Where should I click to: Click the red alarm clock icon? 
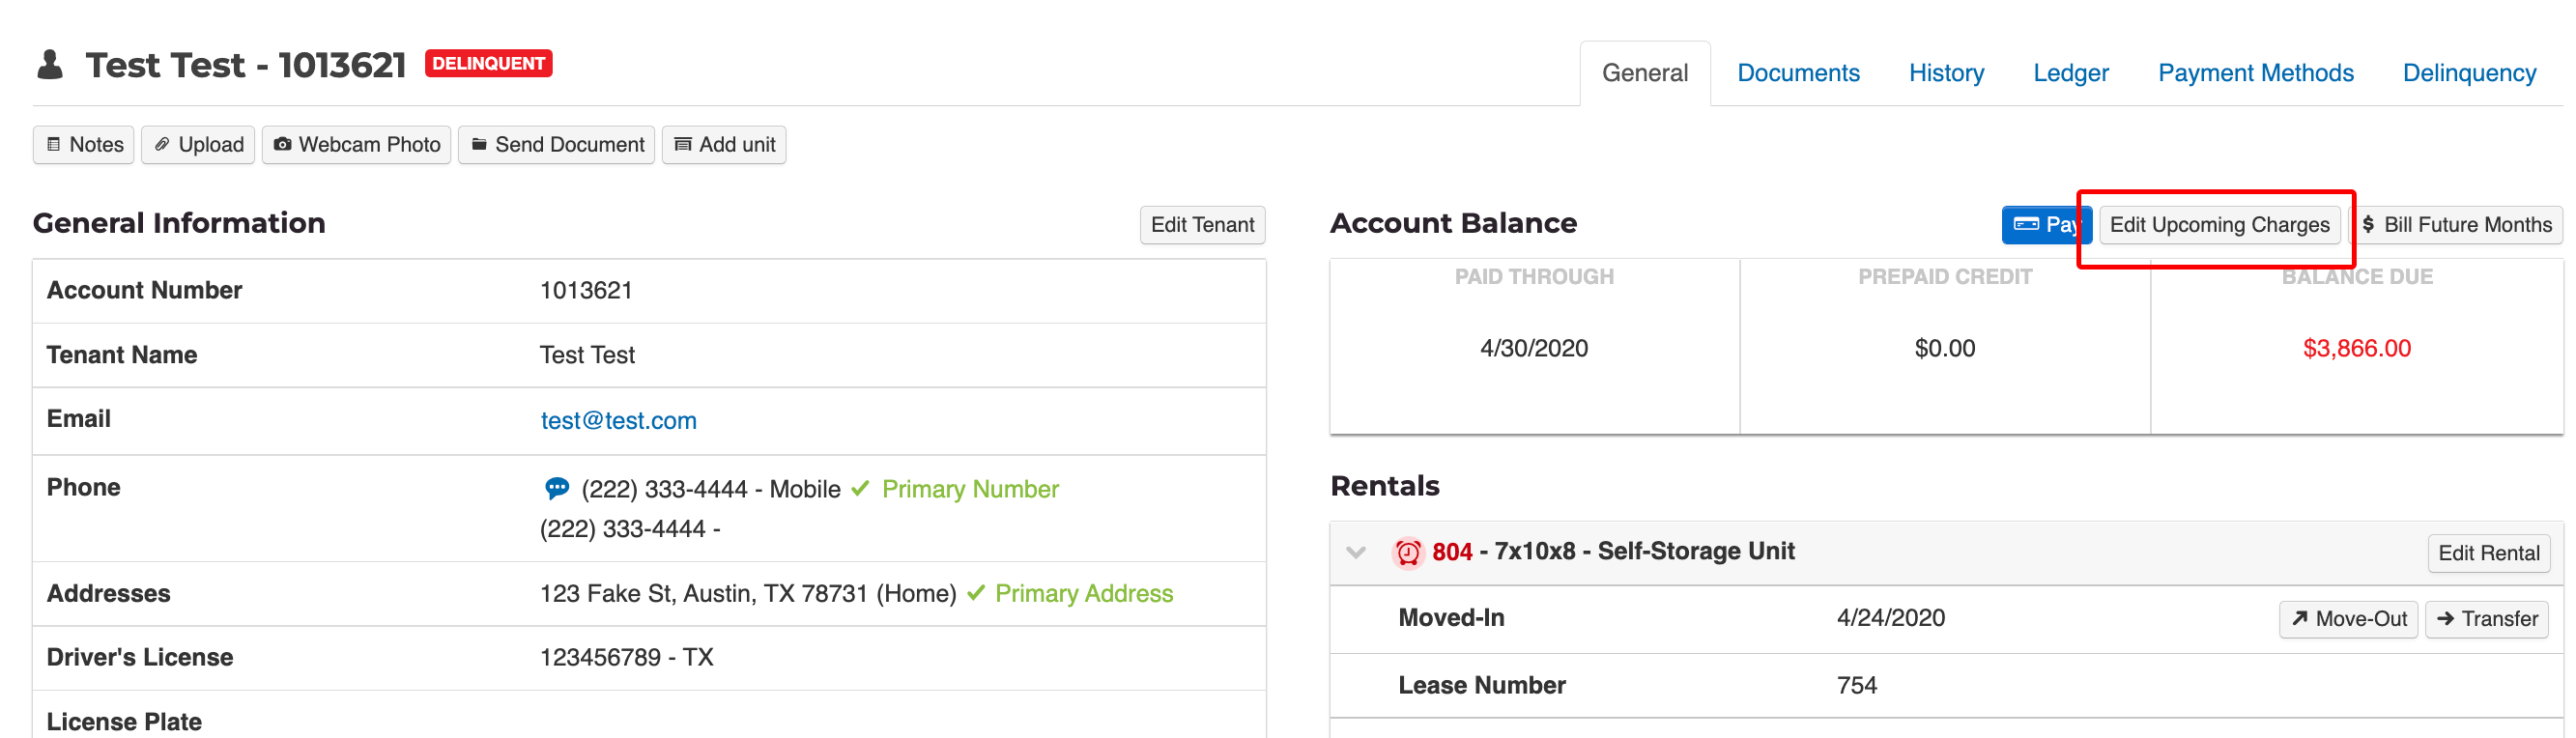click(1408, 552)
